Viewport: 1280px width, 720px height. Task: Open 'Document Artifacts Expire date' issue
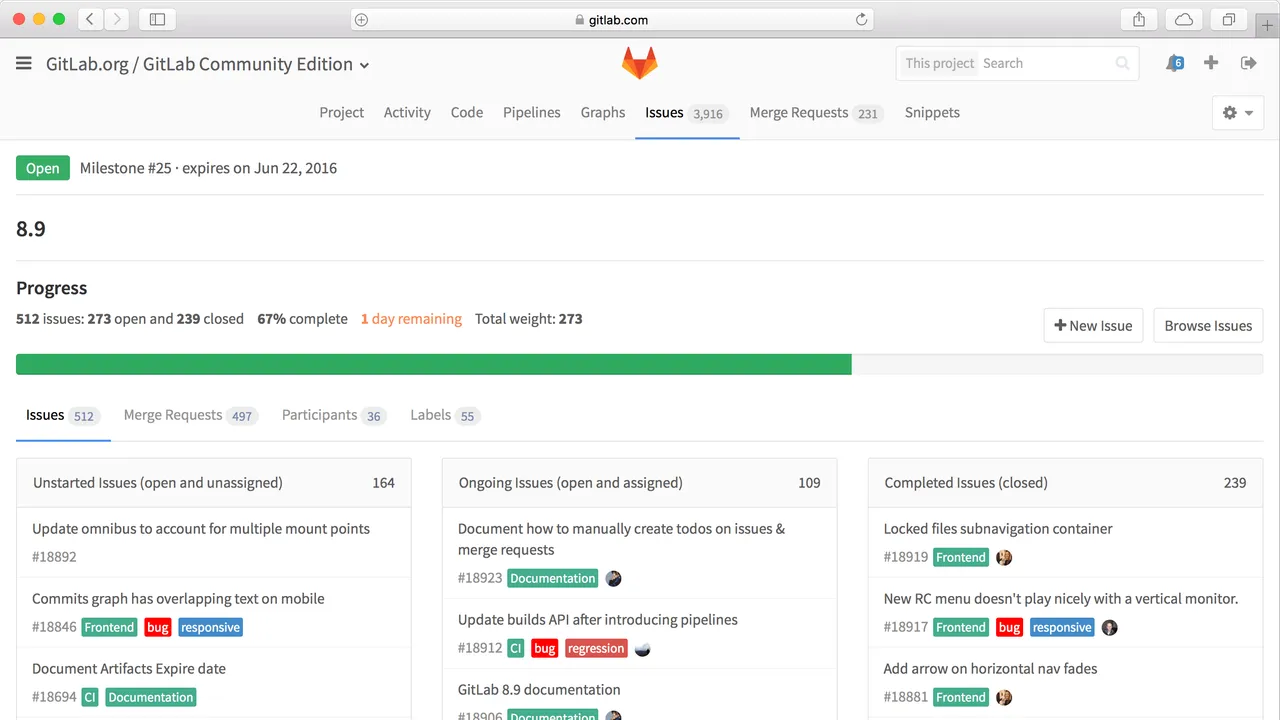click(x=129, y=668)
